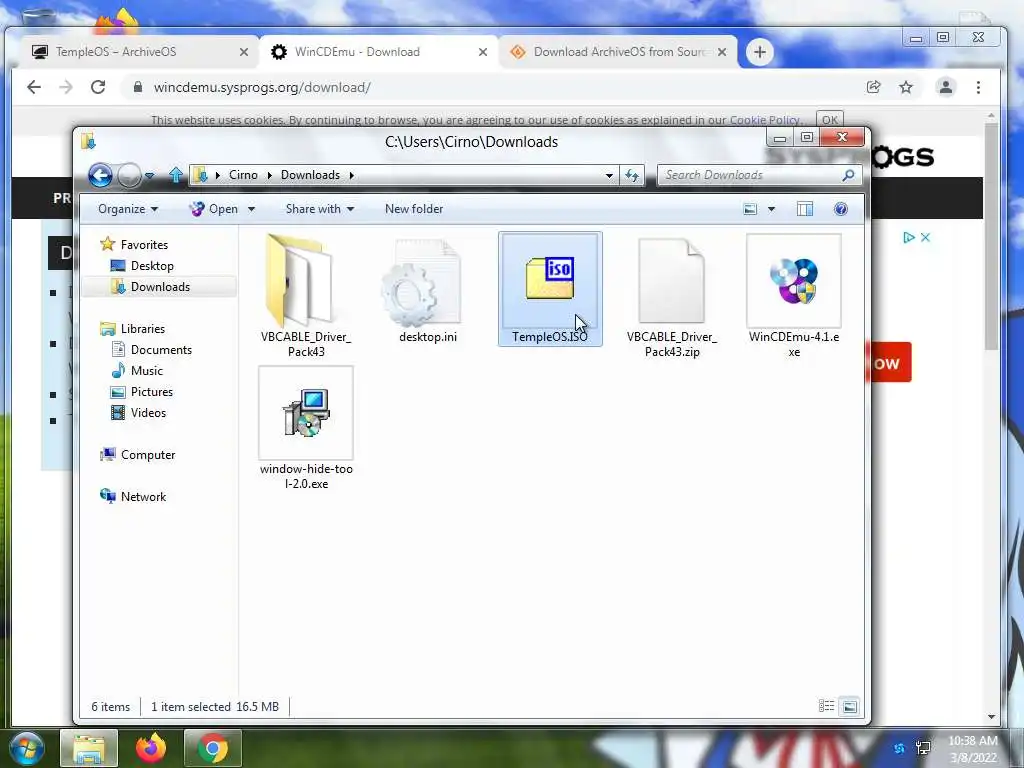
Task: Go back in Chrome
Action: pos(34,87)
